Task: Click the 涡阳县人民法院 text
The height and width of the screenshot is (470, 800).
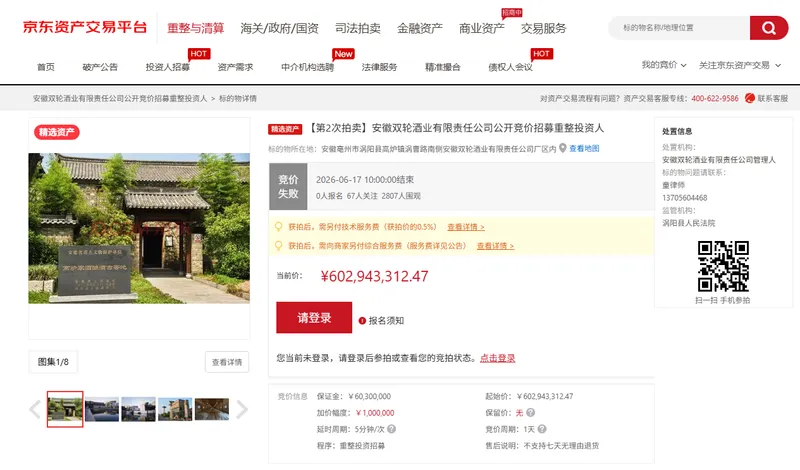Action: (x=688, y=222)
